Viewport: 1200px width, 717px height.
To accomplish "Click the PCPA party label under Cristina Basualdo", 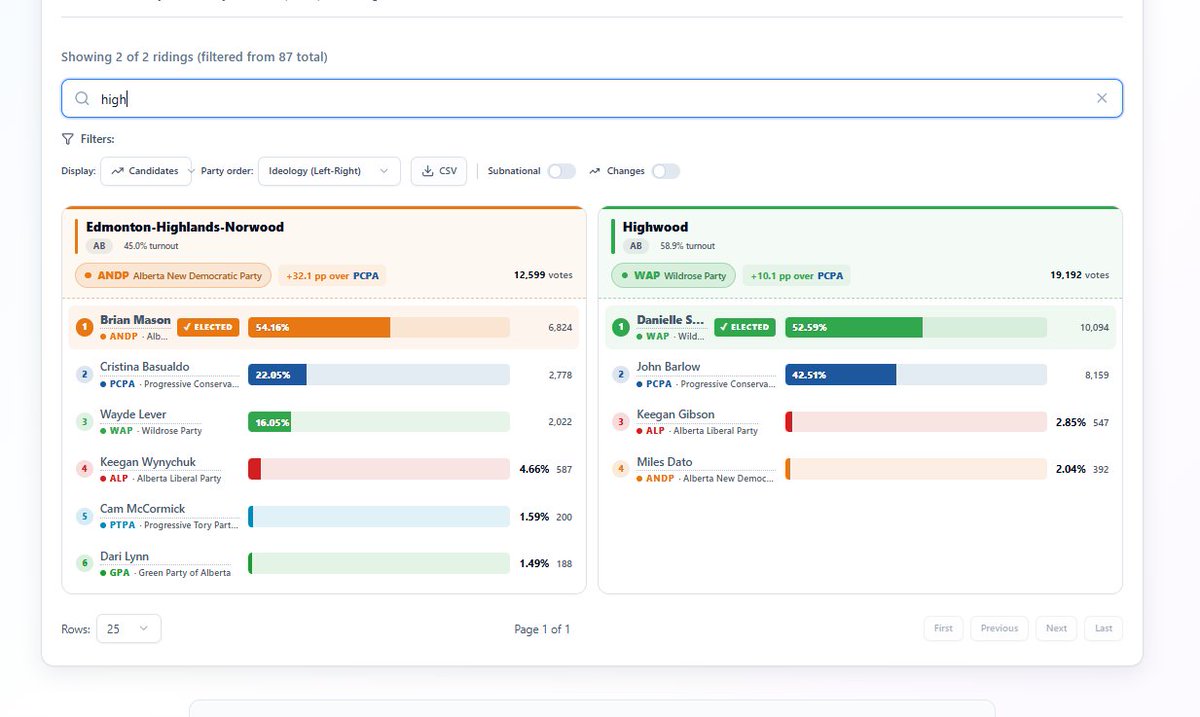I will pos(170,384).
